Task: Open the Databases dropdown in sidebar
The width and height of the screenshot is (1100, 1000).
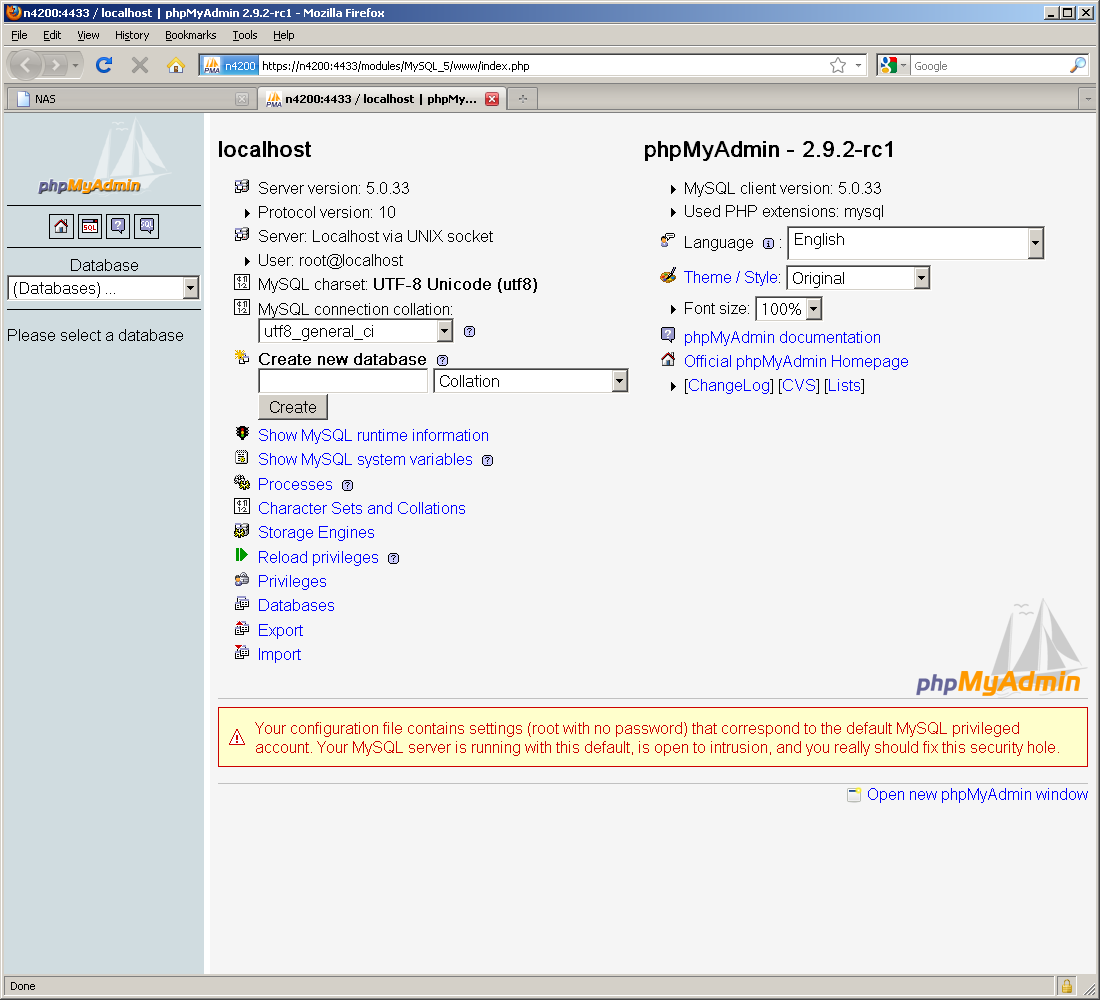Action: point(103,288)
